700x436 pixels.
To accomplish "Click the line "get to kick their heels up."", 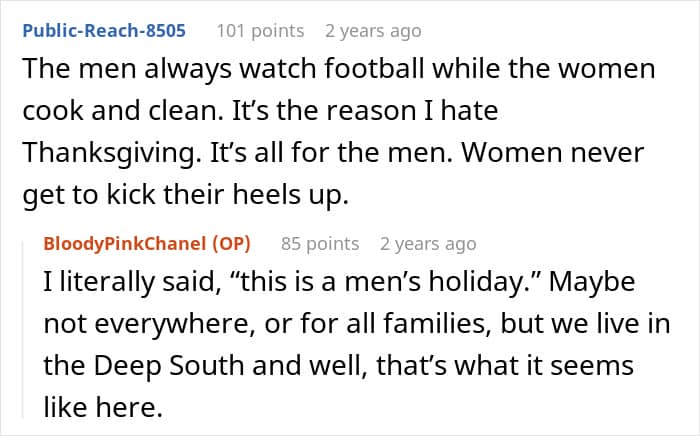I will coord(186,196).
